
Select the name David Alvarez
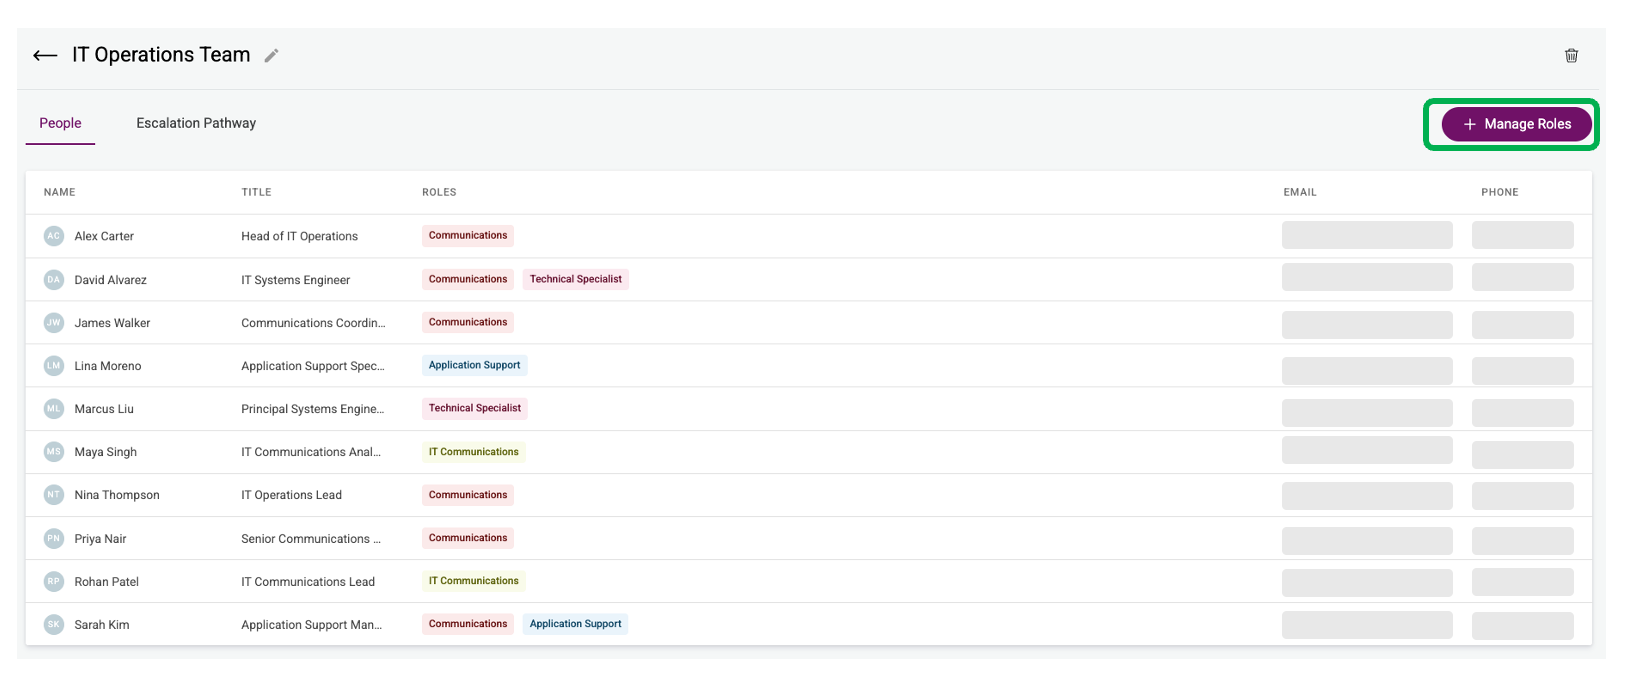111,280
